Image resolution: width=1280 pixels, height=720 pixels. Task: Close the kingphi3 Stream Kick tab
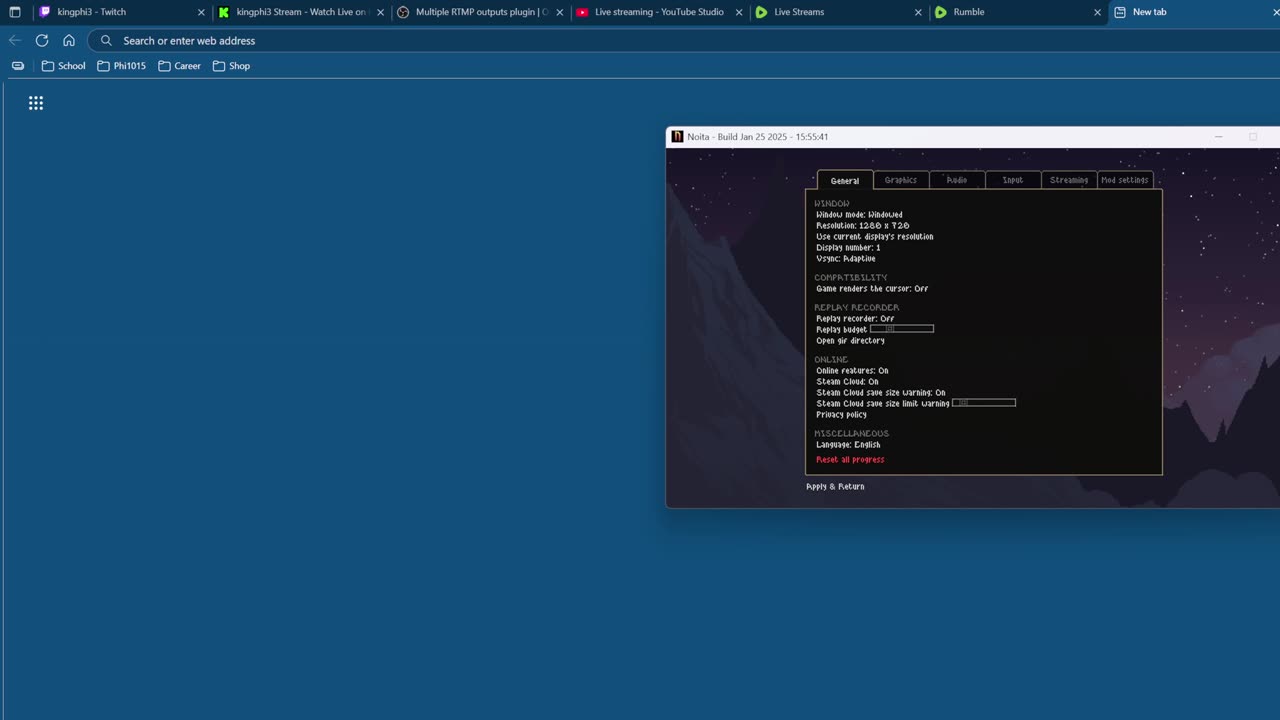[x=380, y=12]
